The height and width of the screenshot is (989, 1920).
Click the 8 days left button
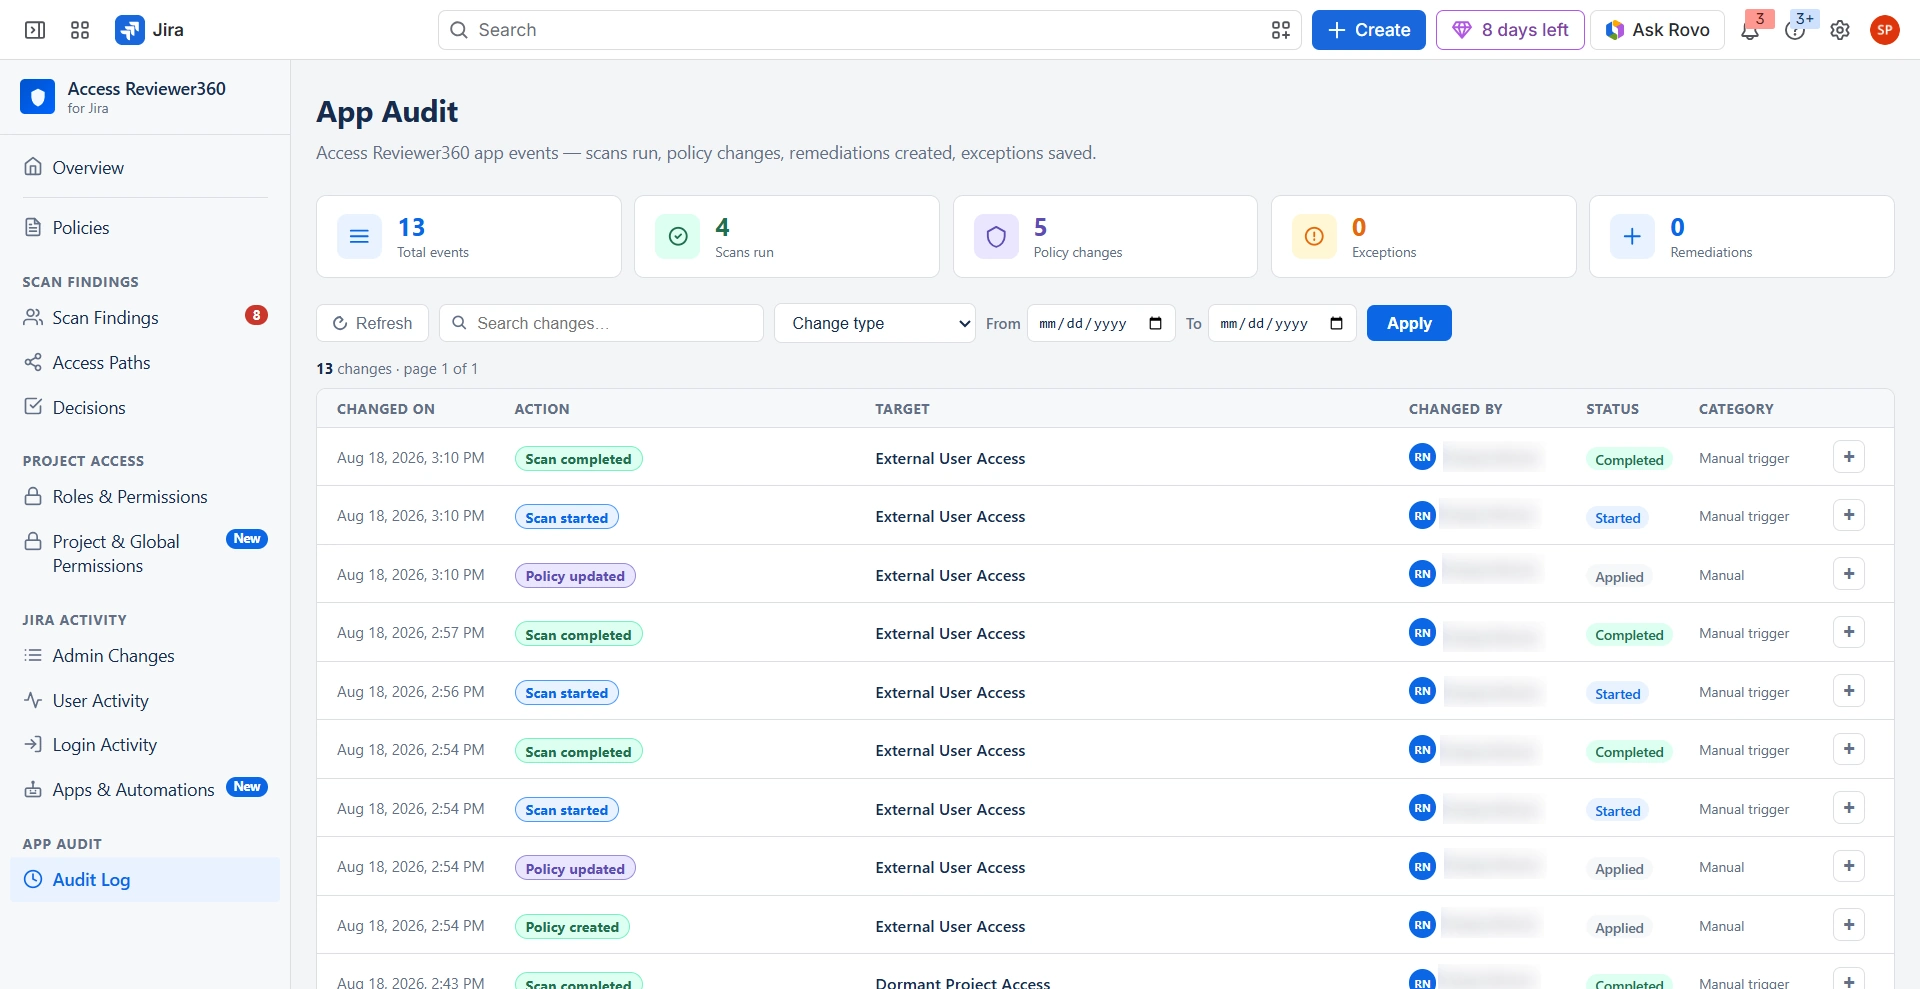tap(1510, 30)
